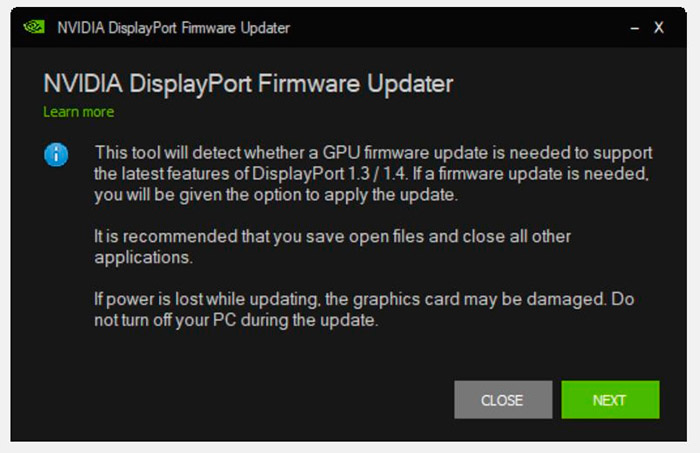Click the NVIDIA eye logo in title bar

(x=34, y=28)
